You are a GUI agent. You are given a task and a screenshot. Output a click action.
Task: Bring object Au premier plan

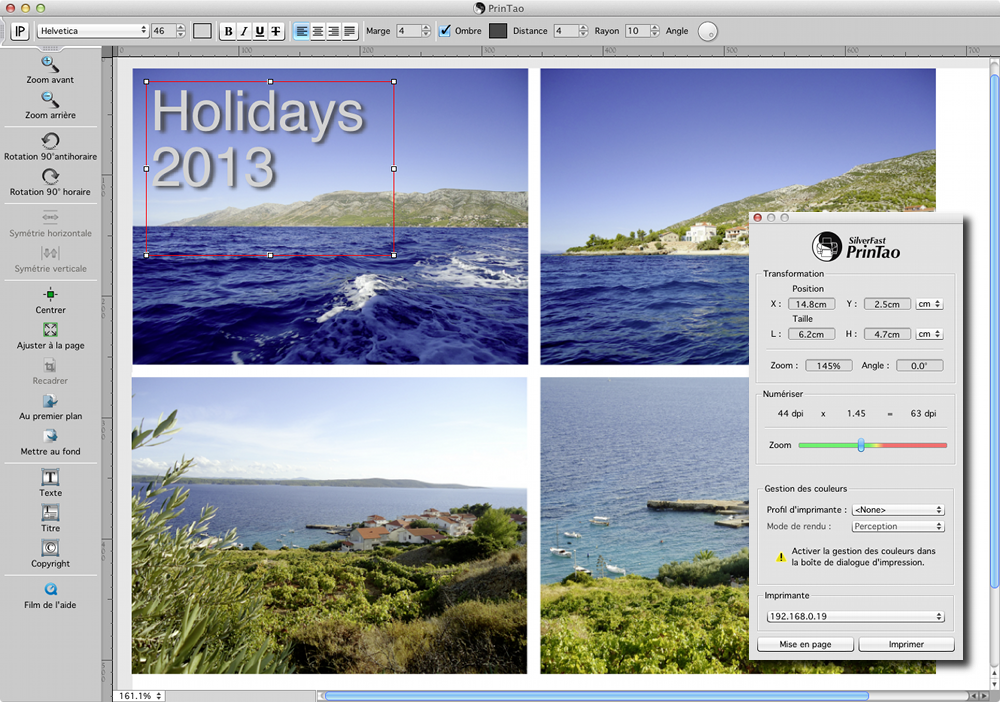point(50,401)
